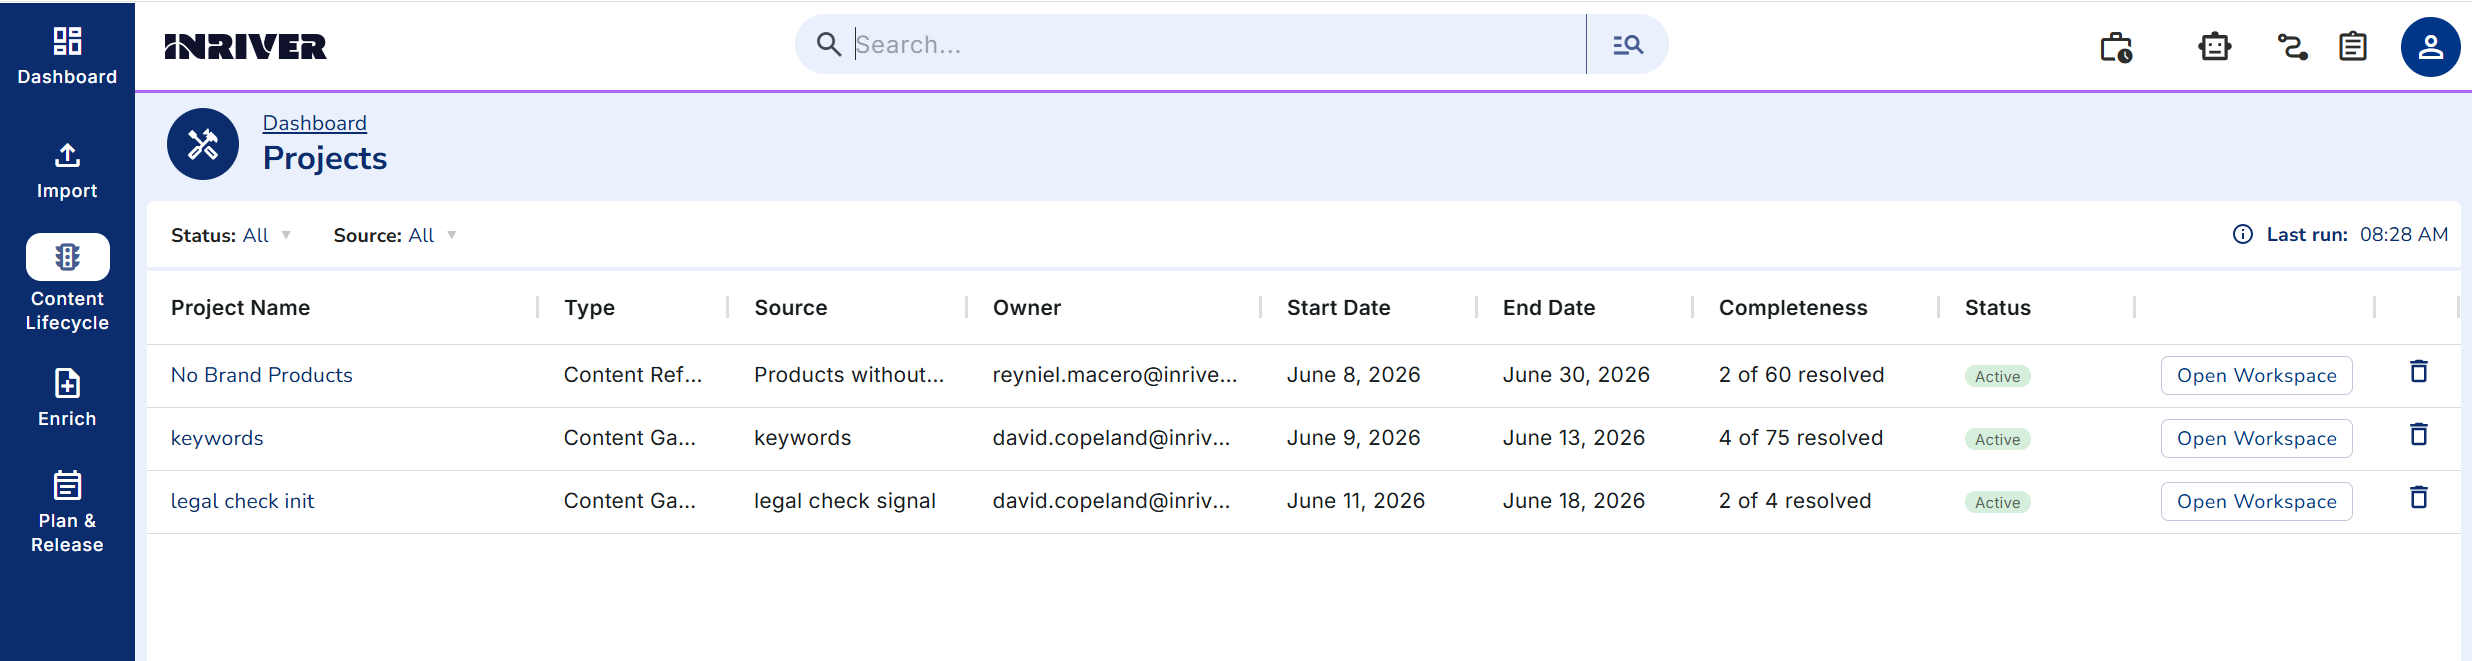The image size is (2472, 661).
Task: Delete the No Brand Products project
Action: point(2419,371)
